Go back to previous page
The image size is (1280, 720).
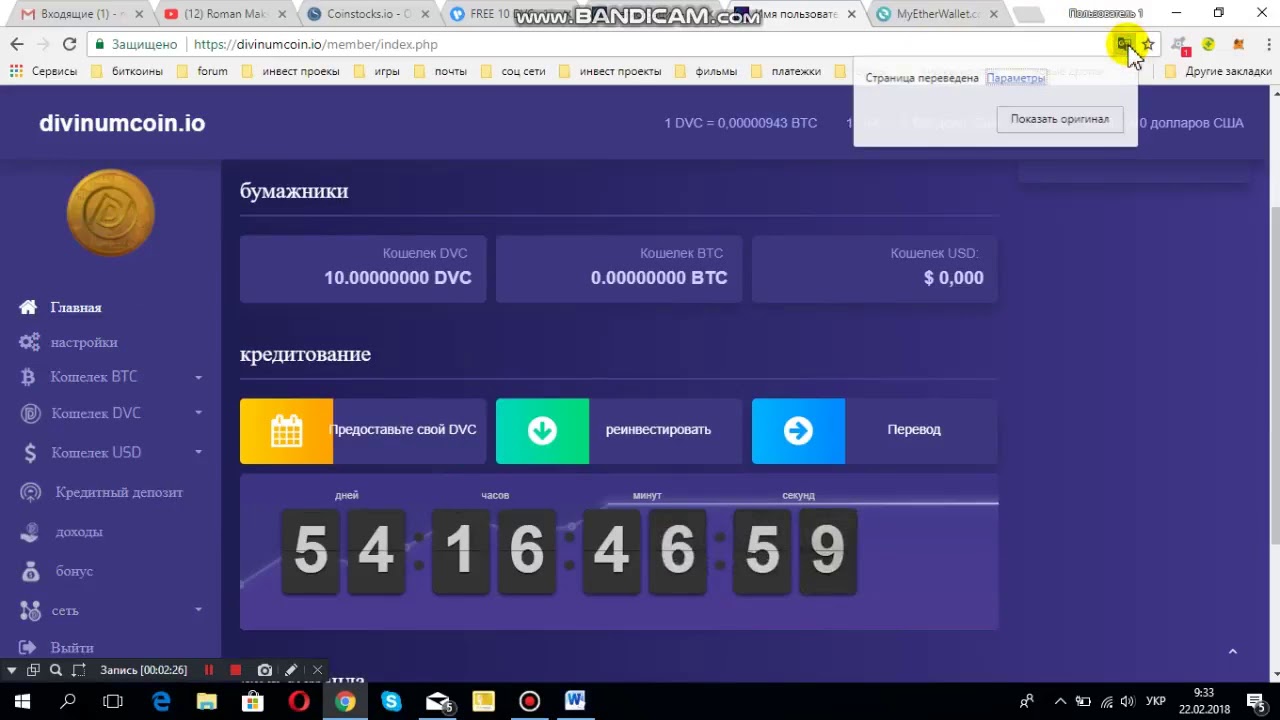pos(17,44)
